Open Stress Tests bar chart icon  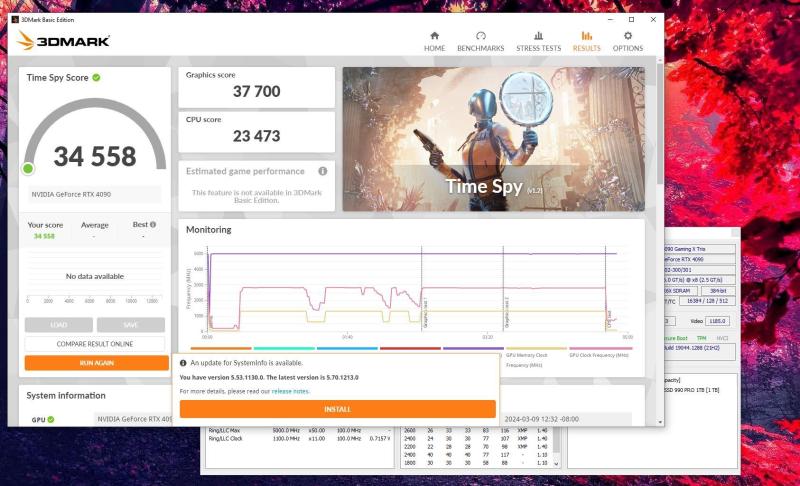pyautogui.click(x=538, y=36)
